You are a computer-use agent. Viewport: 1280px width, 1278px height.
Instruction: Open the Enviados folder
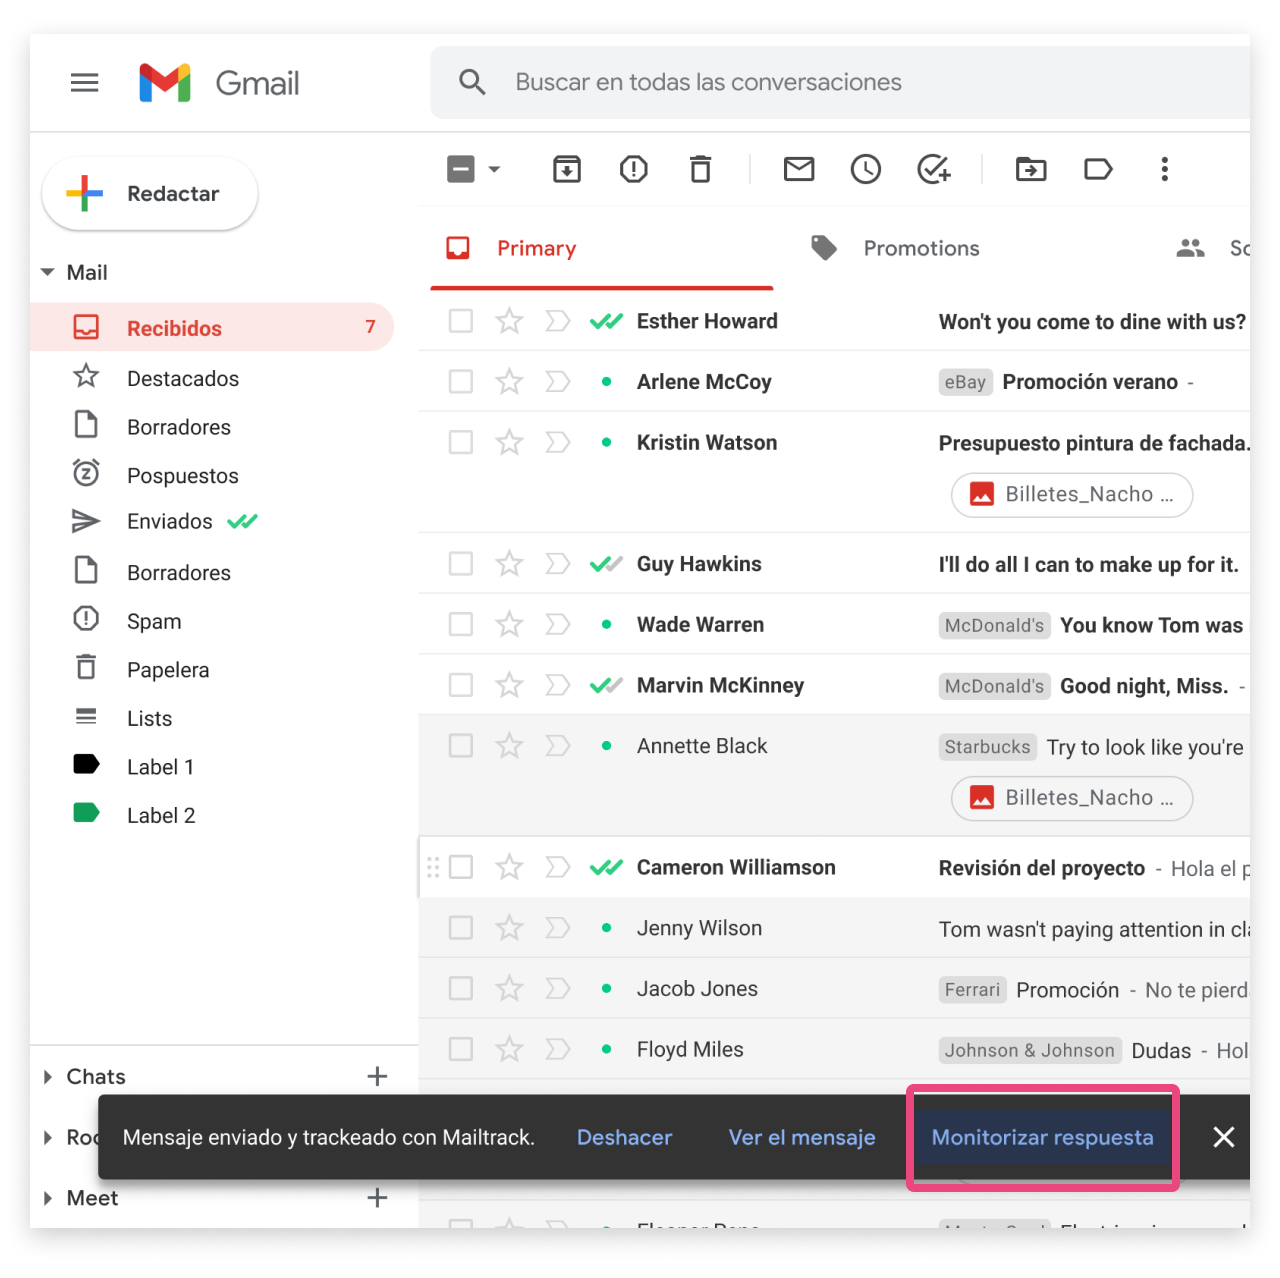(169, 521)
